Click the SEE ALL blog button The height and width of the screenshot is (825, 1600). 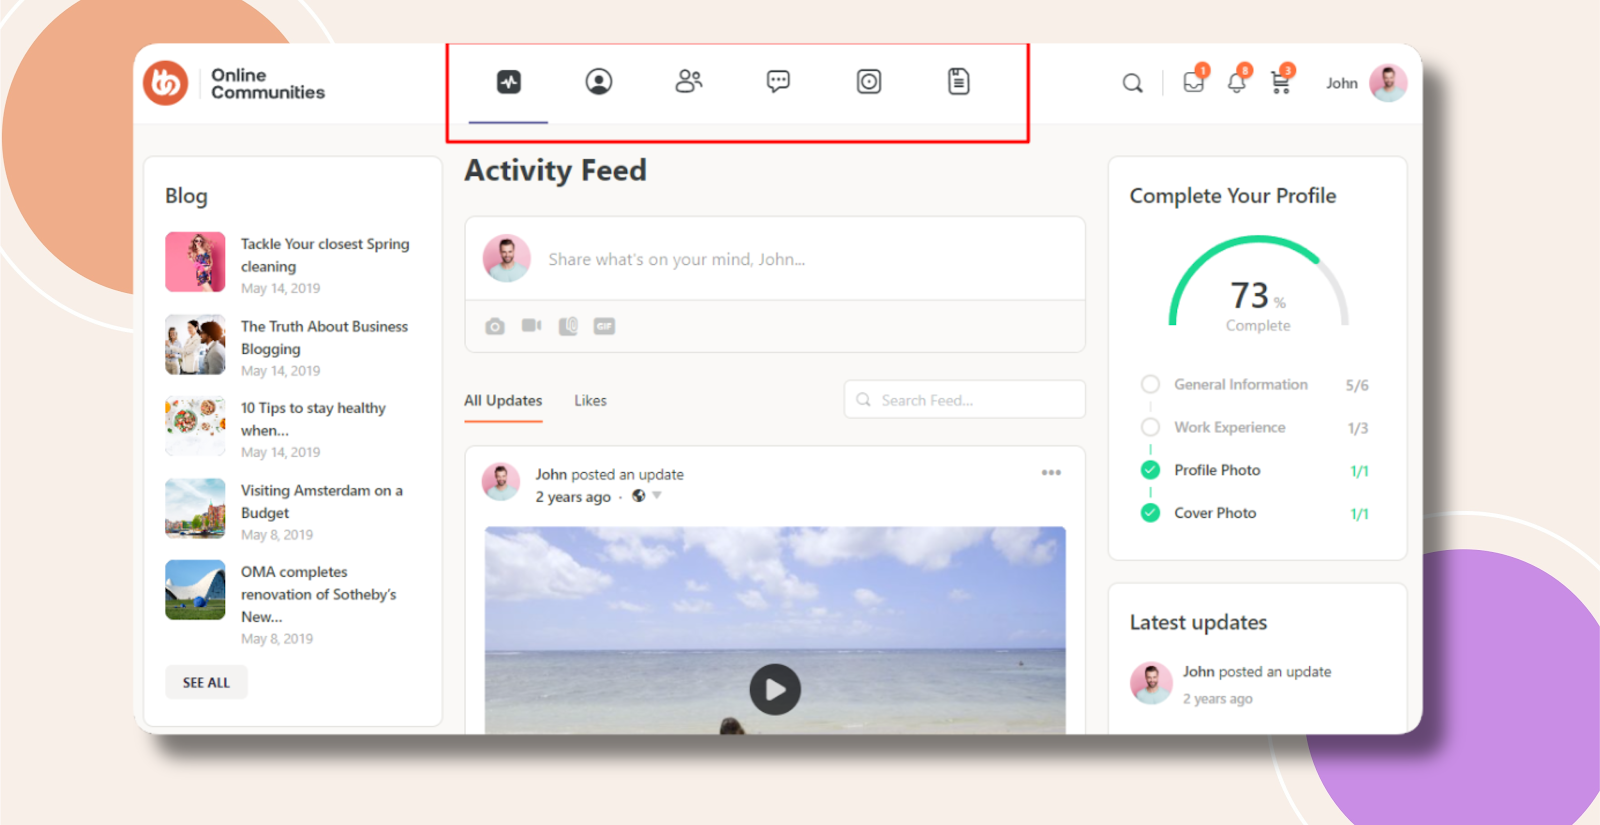206,683
